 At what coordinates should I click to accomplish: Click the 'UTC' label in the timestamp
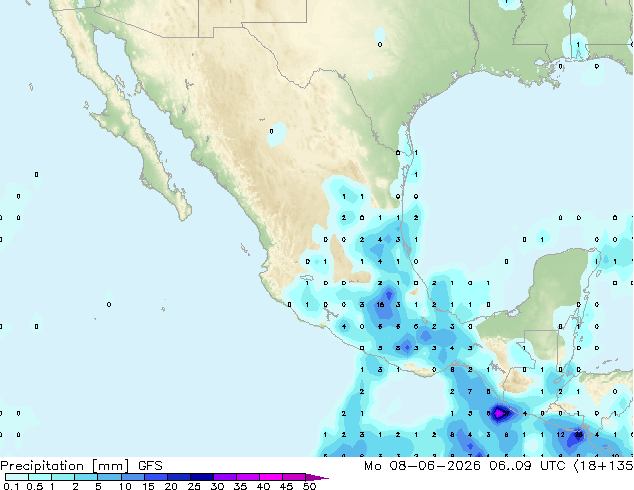[x=553, y=466]
